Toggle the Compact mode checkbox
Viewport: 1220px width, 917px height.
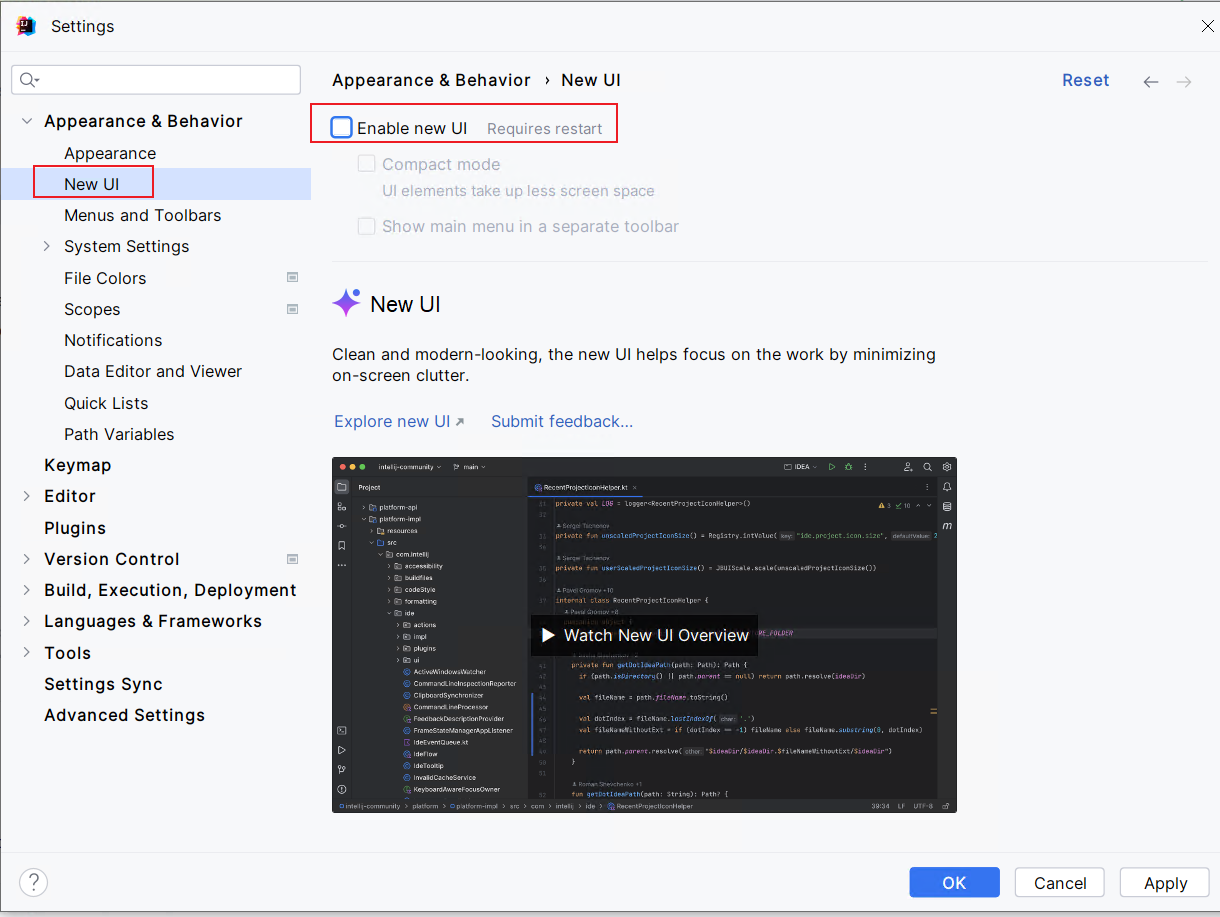367,164
